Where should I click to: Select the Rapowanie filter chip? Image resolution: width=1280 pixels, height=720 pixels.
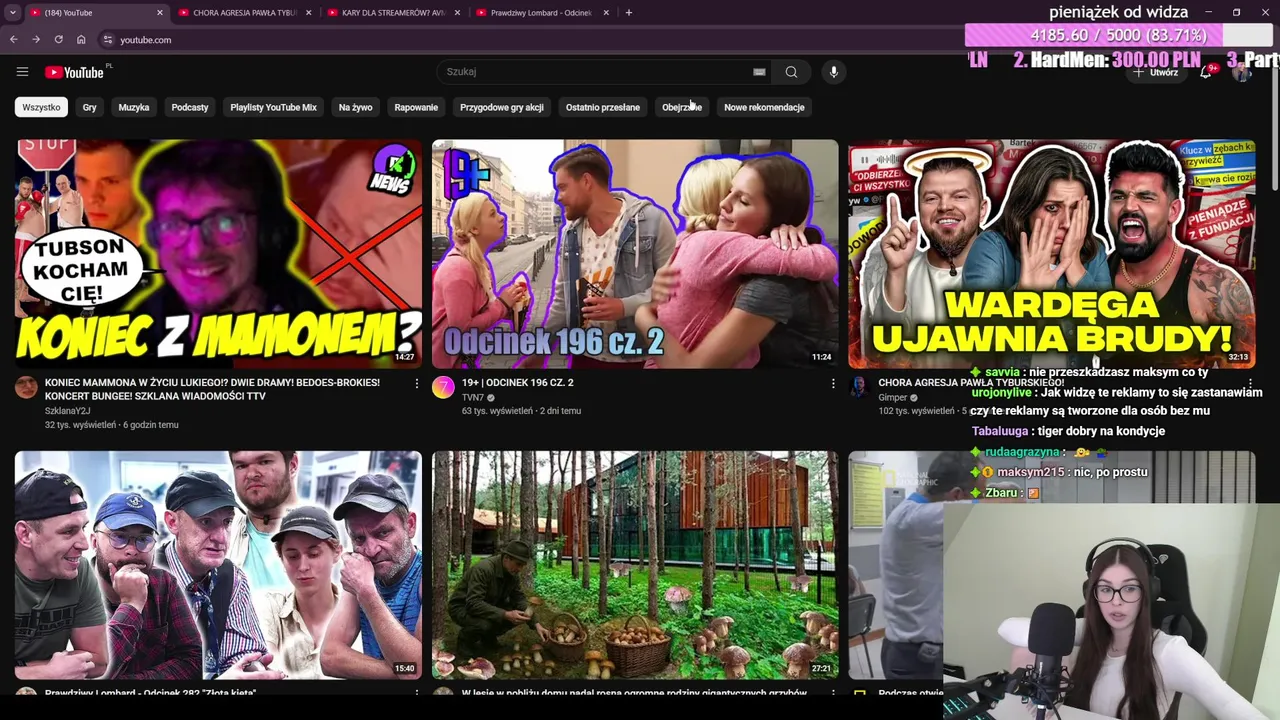tap(416, 107)
